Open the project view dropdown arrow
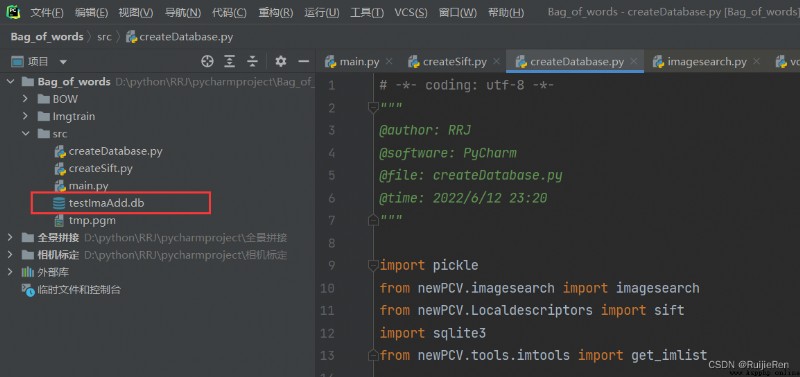The width and height of the screenshot is (800, 377). (x=63, y=62)
